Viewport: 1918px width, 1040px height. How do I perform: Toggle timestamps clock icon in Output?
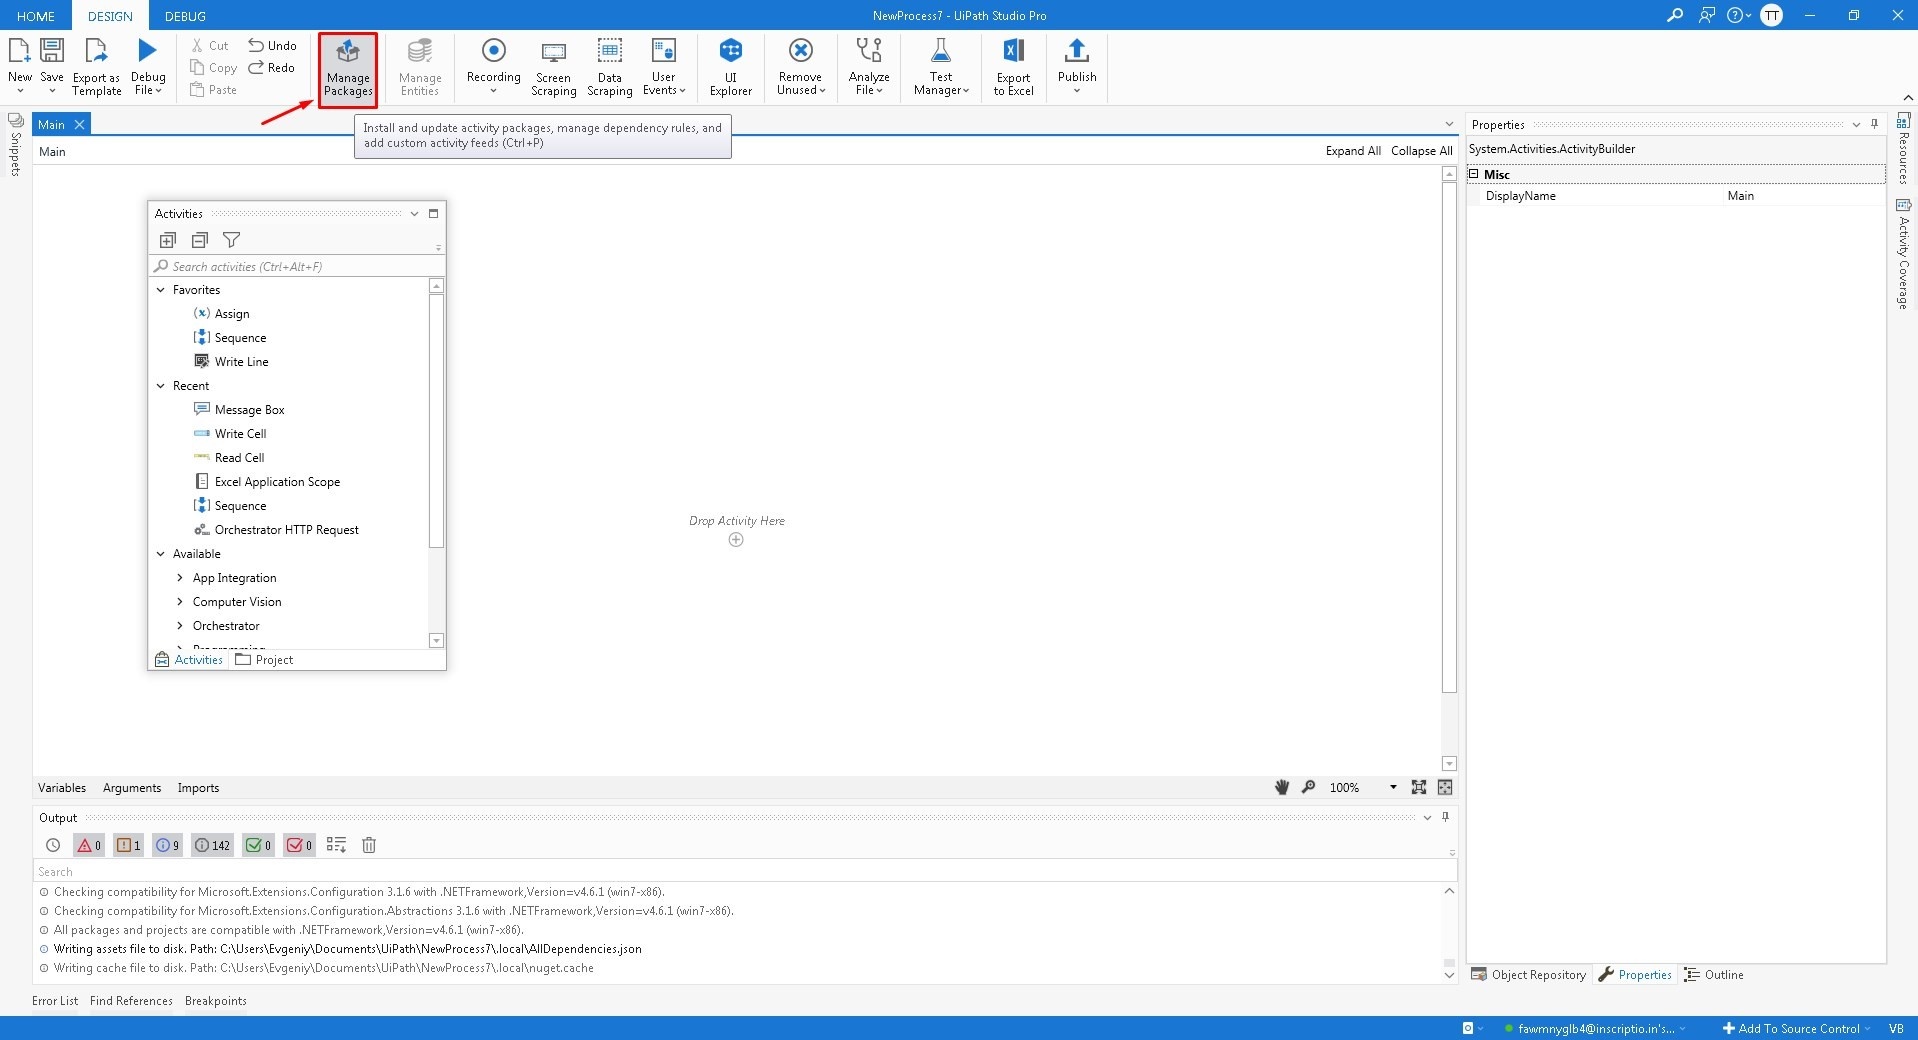click(53, 845)
